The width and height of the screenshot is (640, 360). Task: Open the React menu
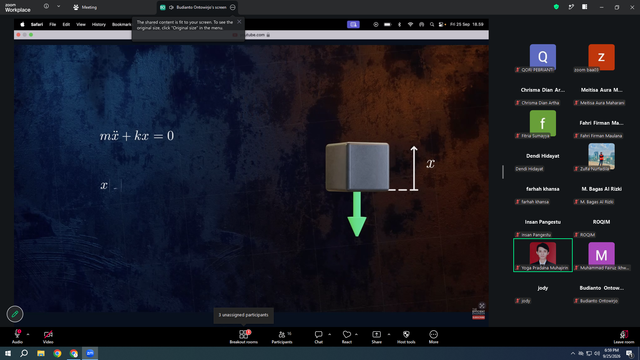pos(347,337)
